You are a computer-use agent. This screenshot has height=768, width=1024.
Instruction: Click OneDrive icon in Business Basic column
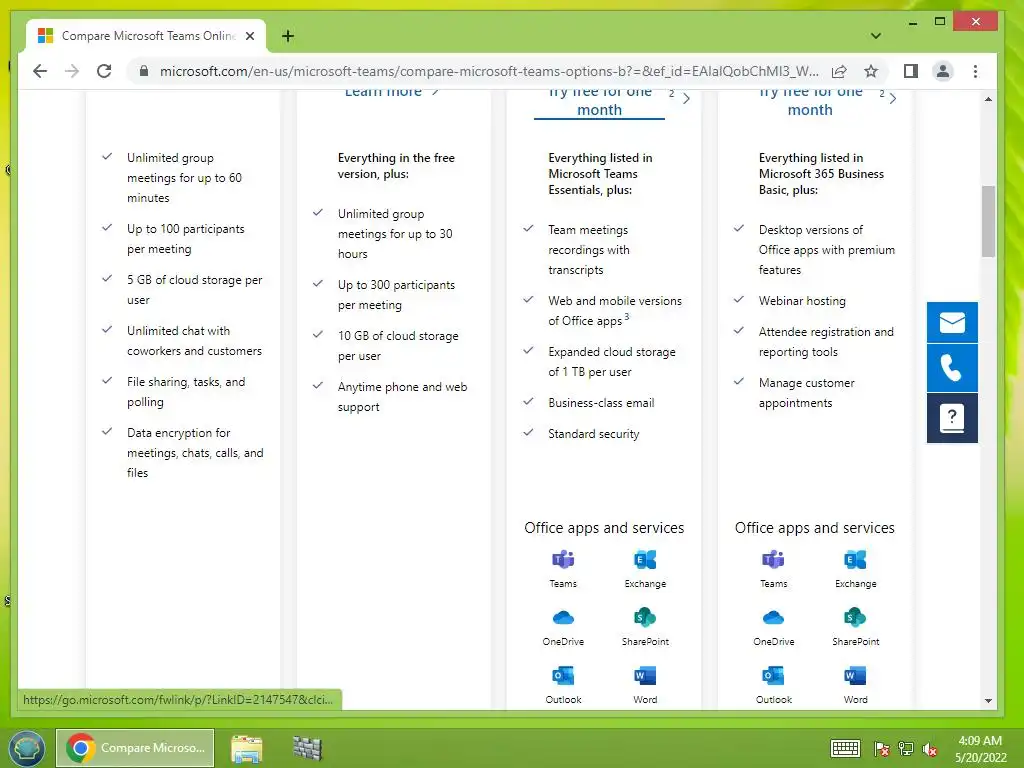tap(563, 617)
